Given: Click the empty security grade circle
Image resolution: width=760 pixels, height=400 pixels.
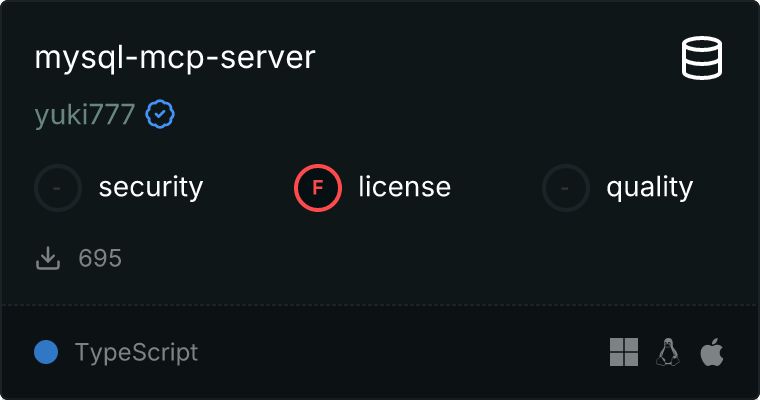Looking at the screenshot, I should pos(58,187).
